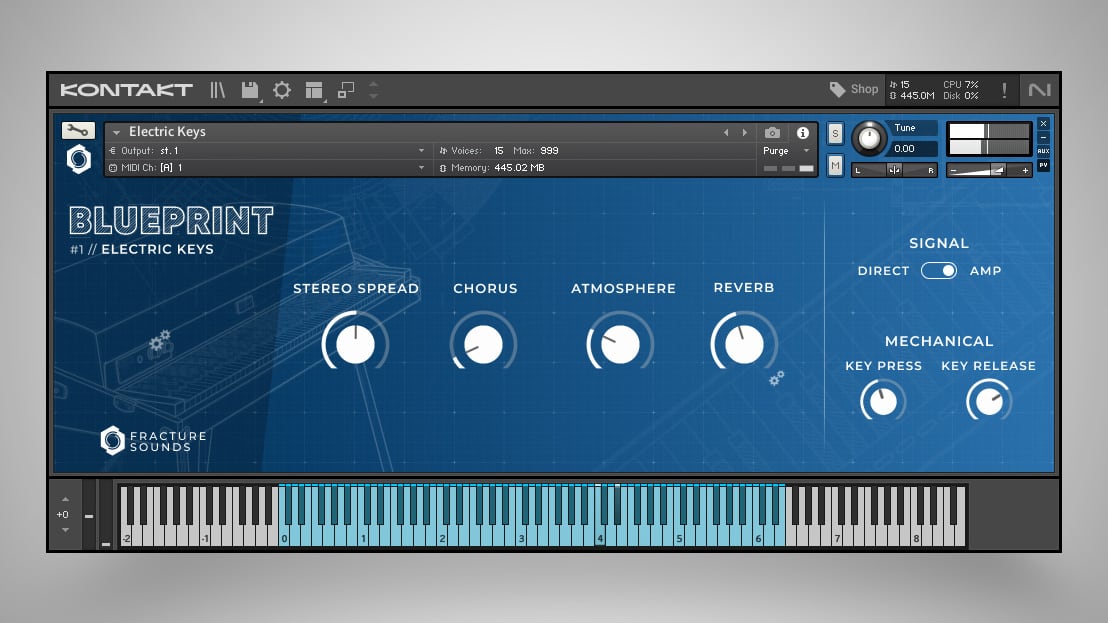Select the AUX tab on the instrument header
Image resolution: width=1108 pixels, height=623 pixels.
[1043, 150]
